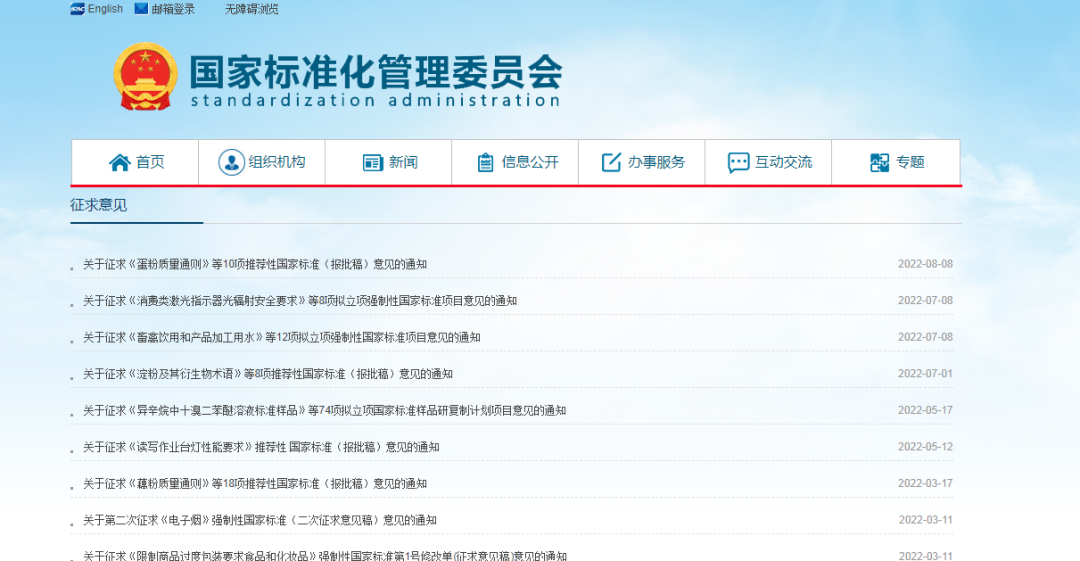
Task: Click the puzzle icon beside 专题
Action: pos(880,163)
